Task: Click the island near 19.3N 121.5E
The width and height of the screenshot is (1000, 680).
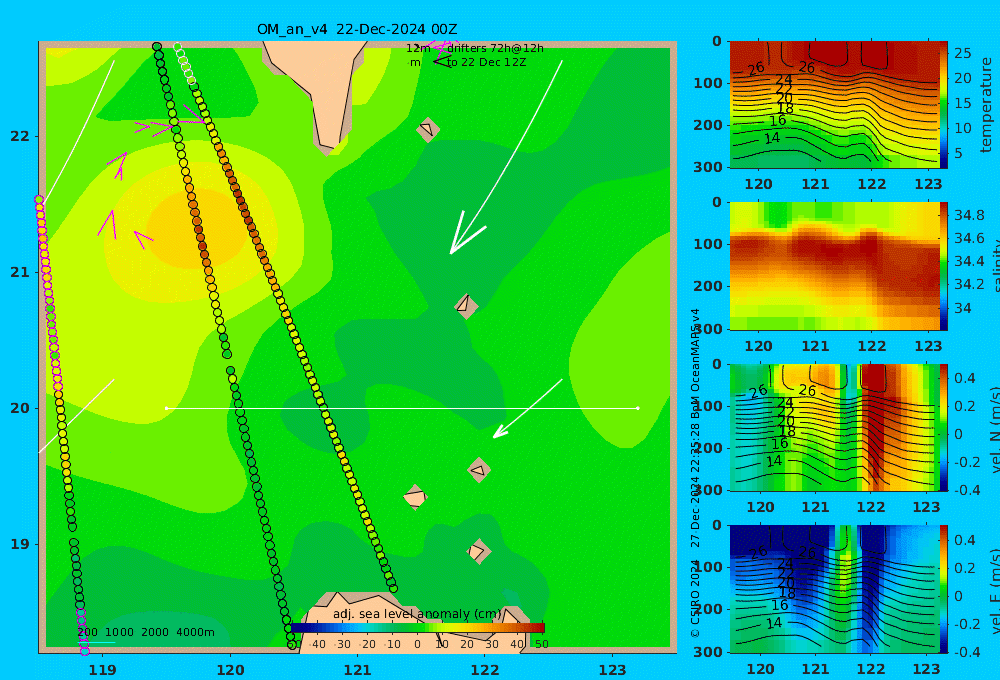Action: (x=415, y=497)
